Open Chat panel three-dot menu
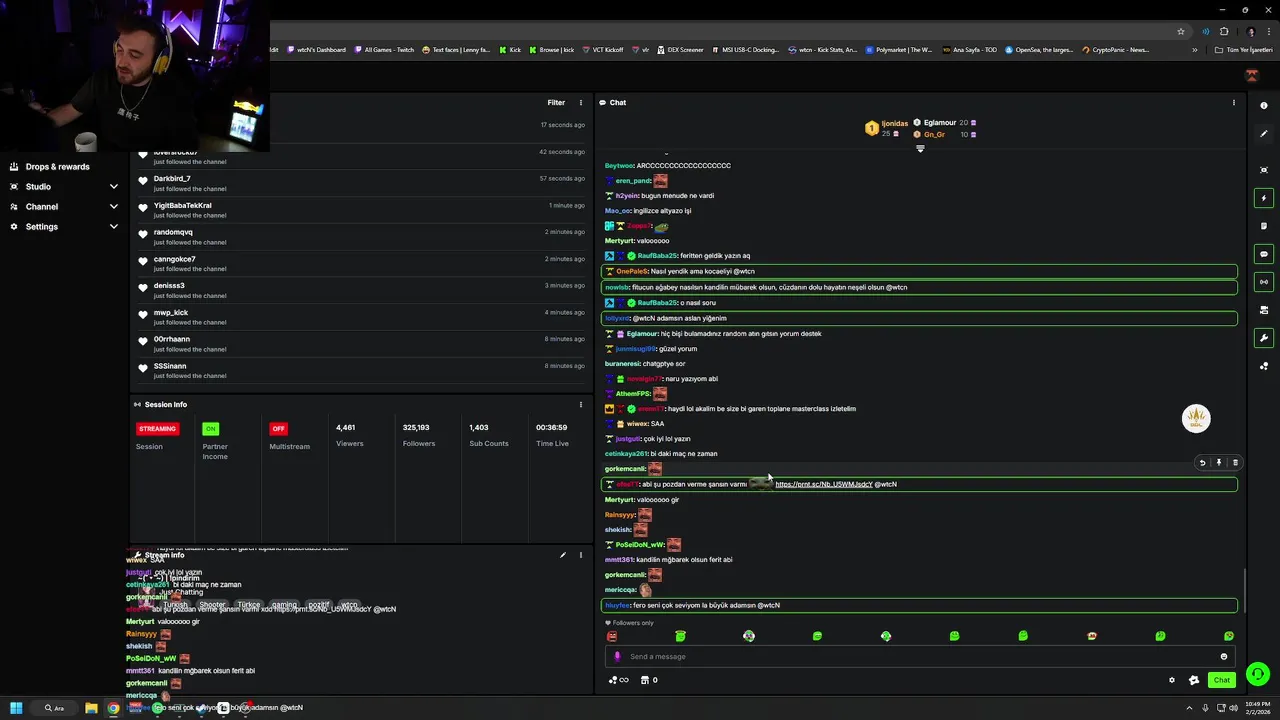The width and height of the screenshot is (1280, 720). pyautogui.click(x=1233, y=102)
